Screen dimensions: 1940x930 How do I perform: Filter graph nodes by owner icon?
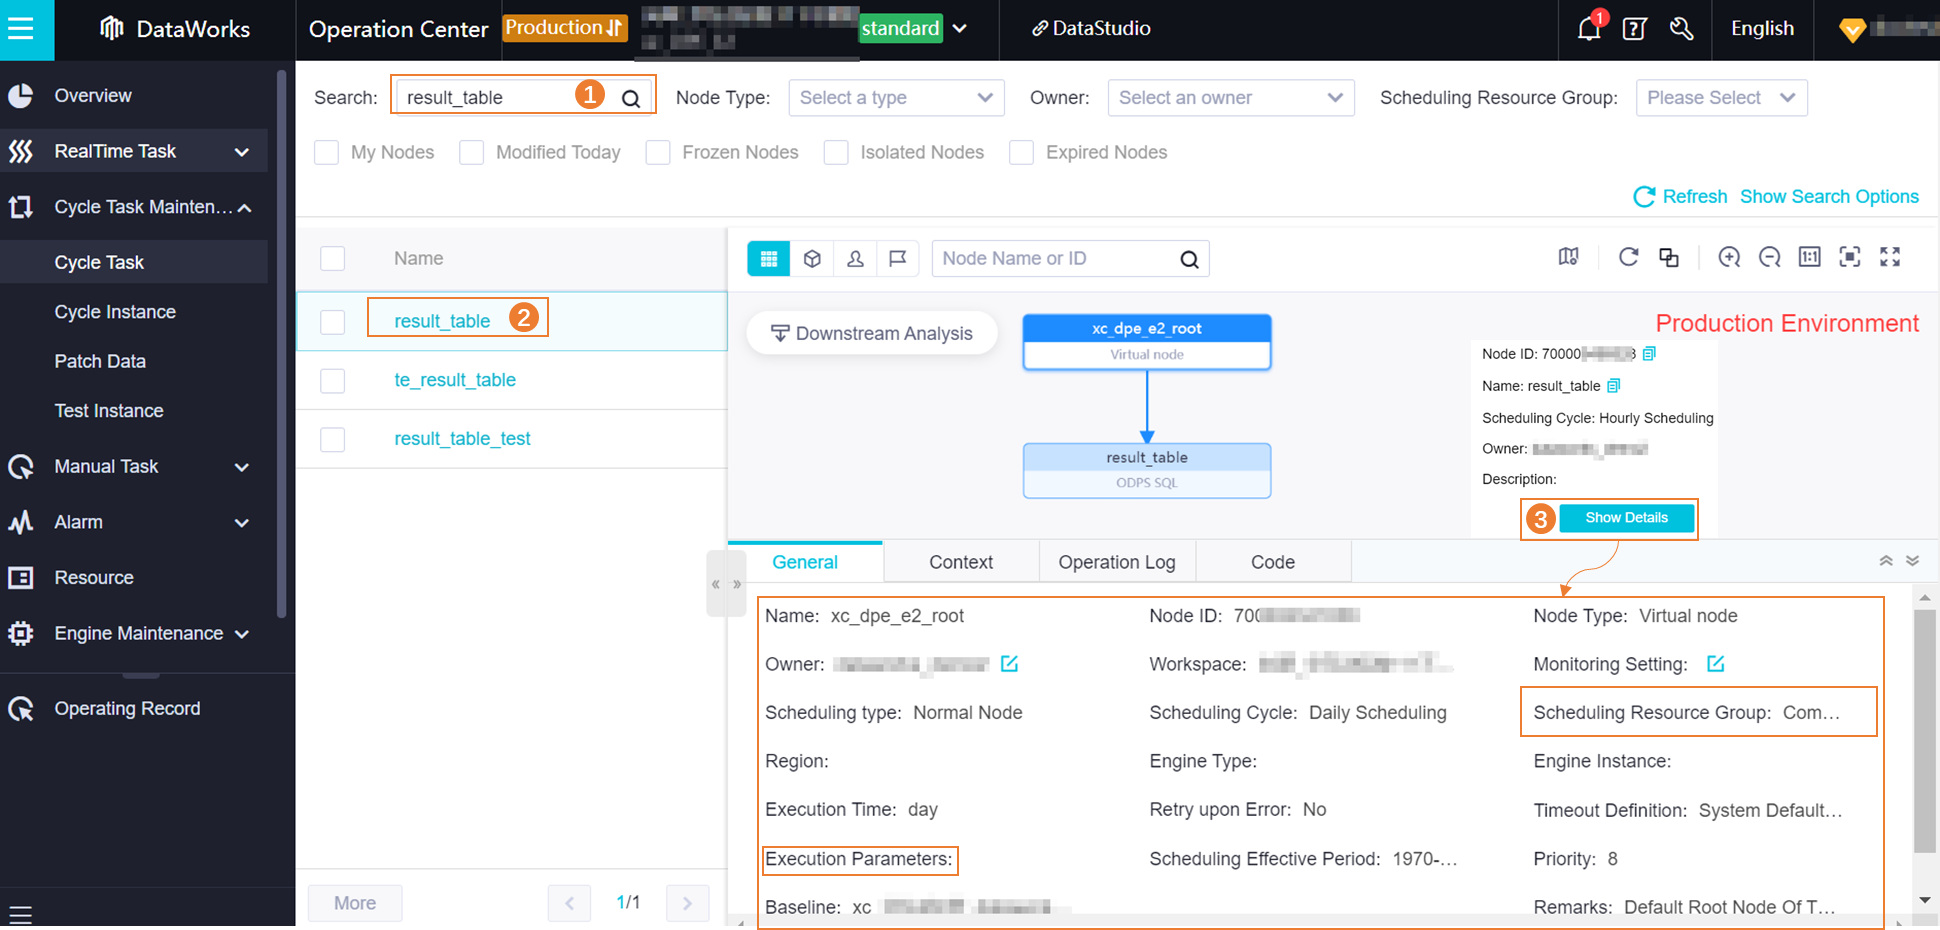(855, 258)
